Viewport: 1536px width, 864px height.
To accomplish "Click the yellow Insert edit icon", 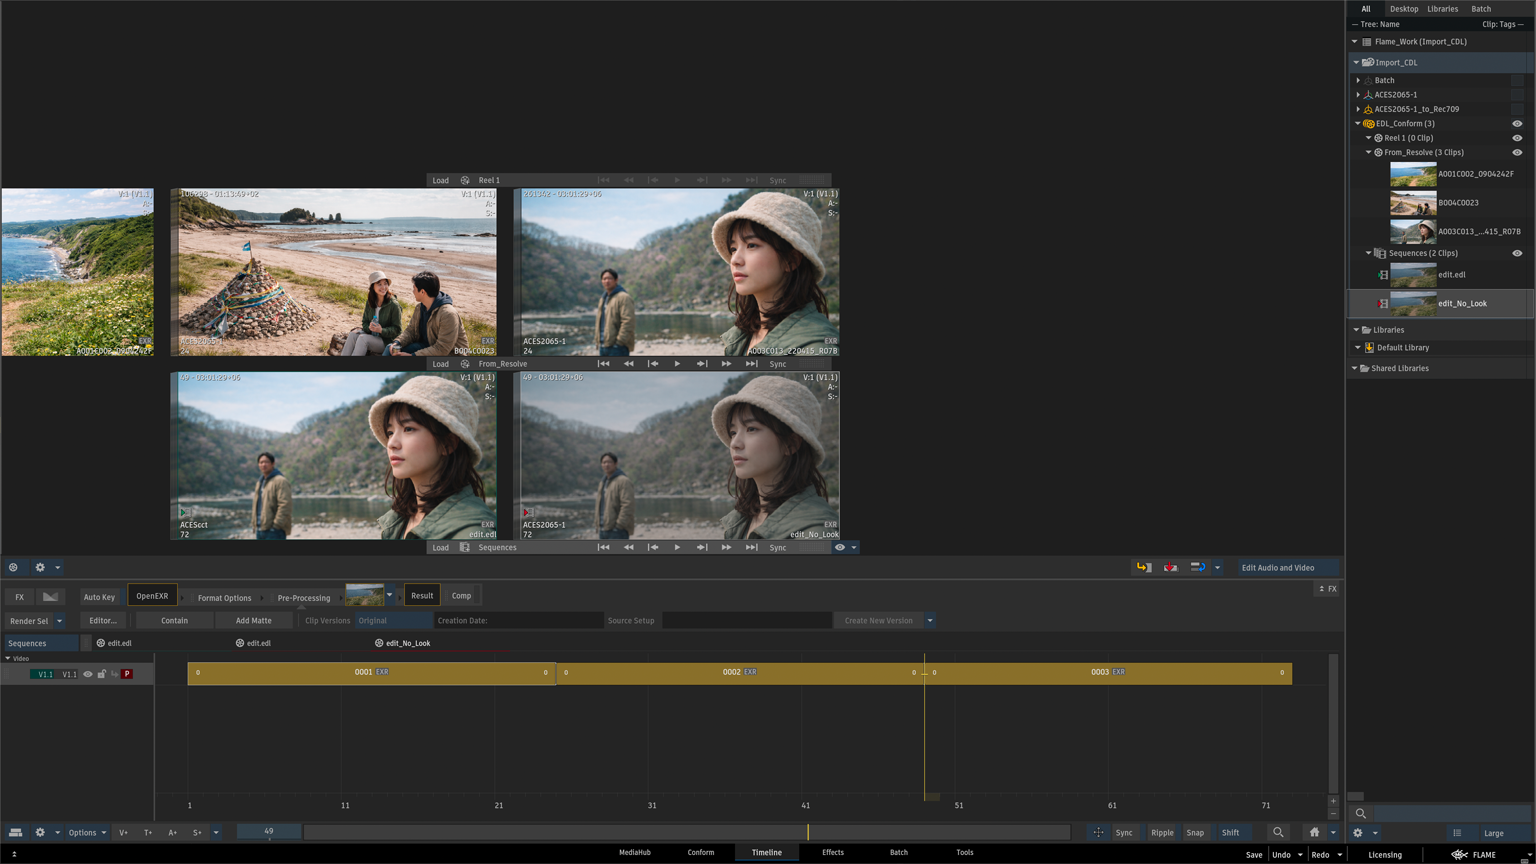I will (x=1143, y=567).
